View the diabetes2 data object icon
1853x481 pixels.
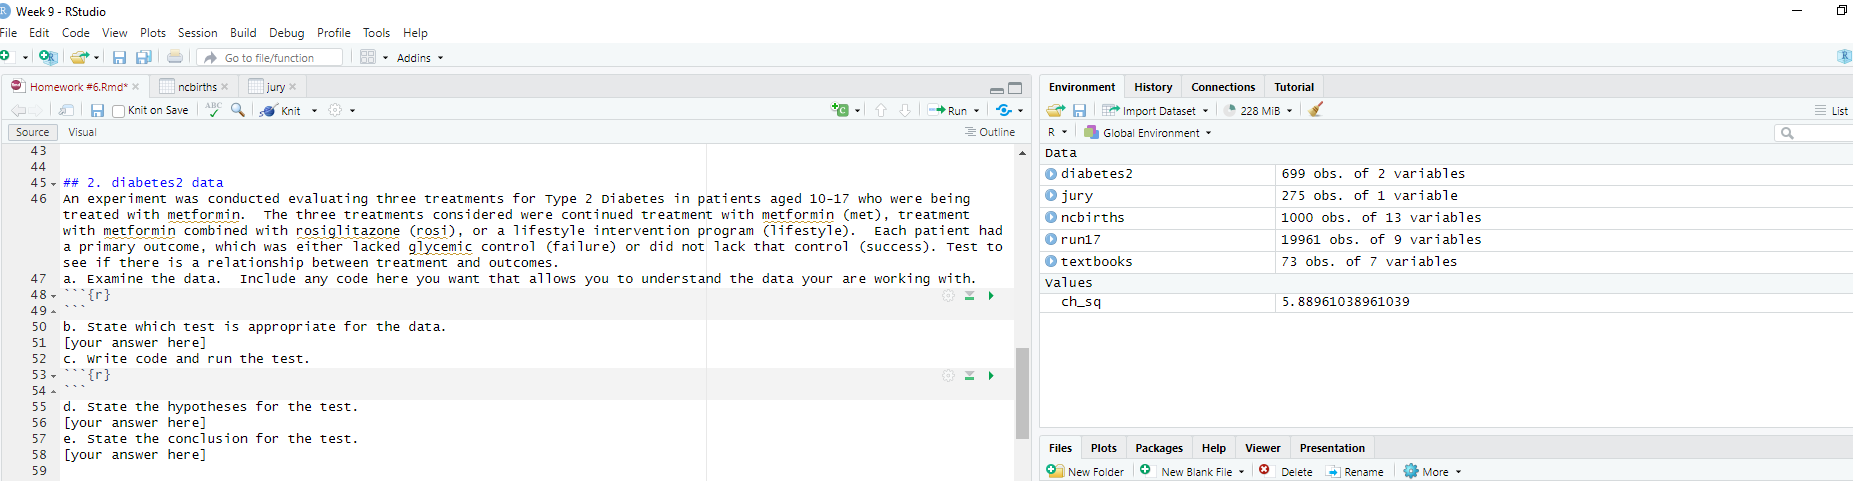[x=1051, y=174]
